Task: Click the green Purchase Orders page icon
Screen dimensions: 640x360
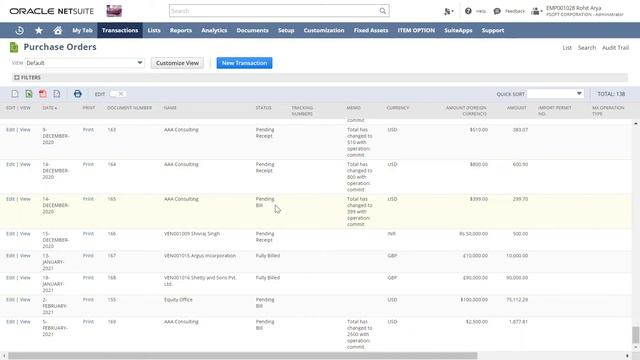Action: coord(14,47)
